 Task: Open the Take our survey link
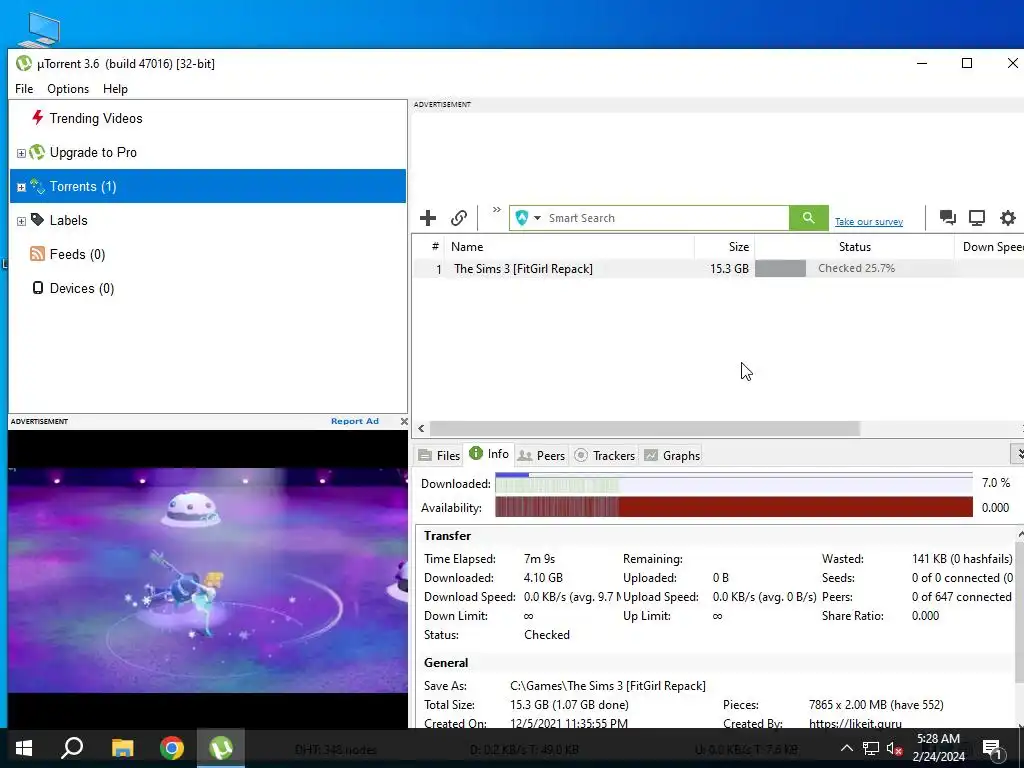point(869,222)
